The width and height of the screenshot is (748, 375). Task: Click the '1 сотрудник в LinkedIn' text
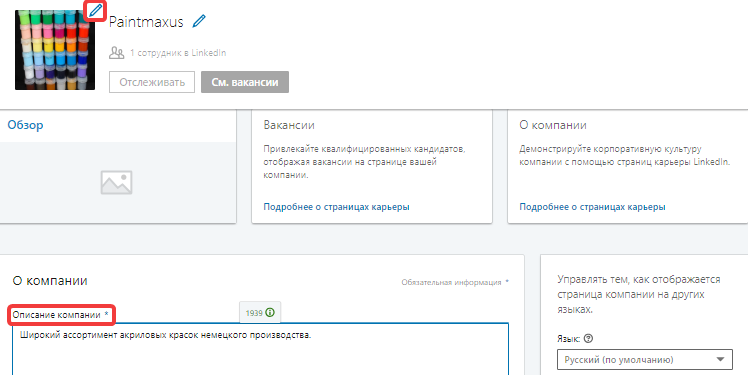[178, 53]
